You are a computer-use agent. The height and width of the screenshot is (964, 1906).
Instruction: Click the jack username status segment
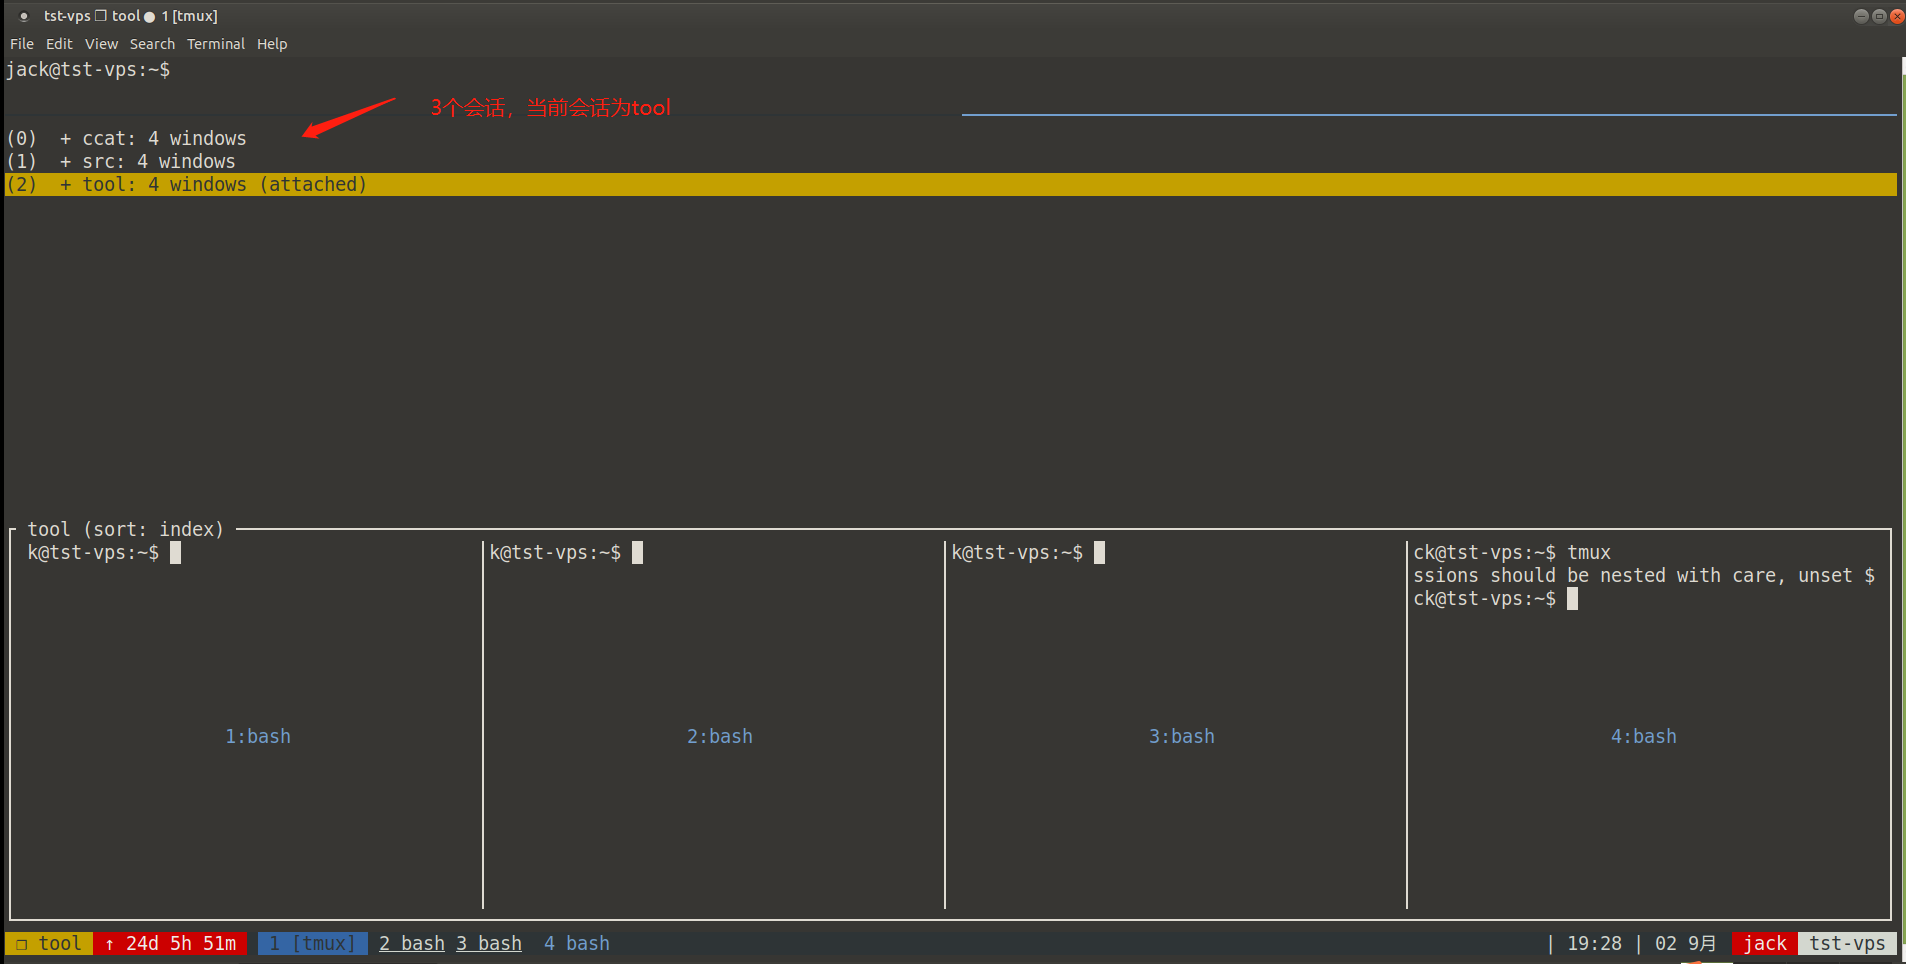(x=1765, y=943)
